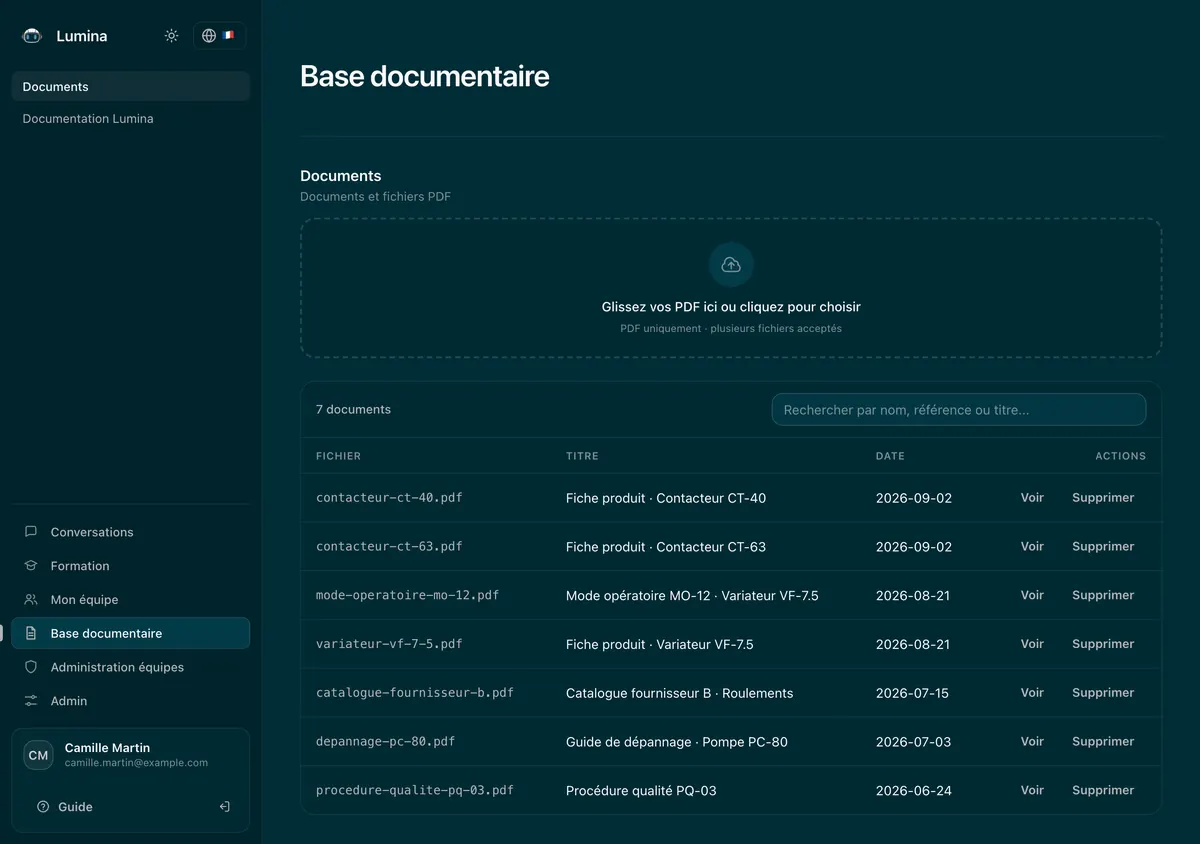Image resolution: width=1200 pixels, height=844 pixels.
Task: Click filename mode-operatoire-mo-12.pdf
Action: 407,595
